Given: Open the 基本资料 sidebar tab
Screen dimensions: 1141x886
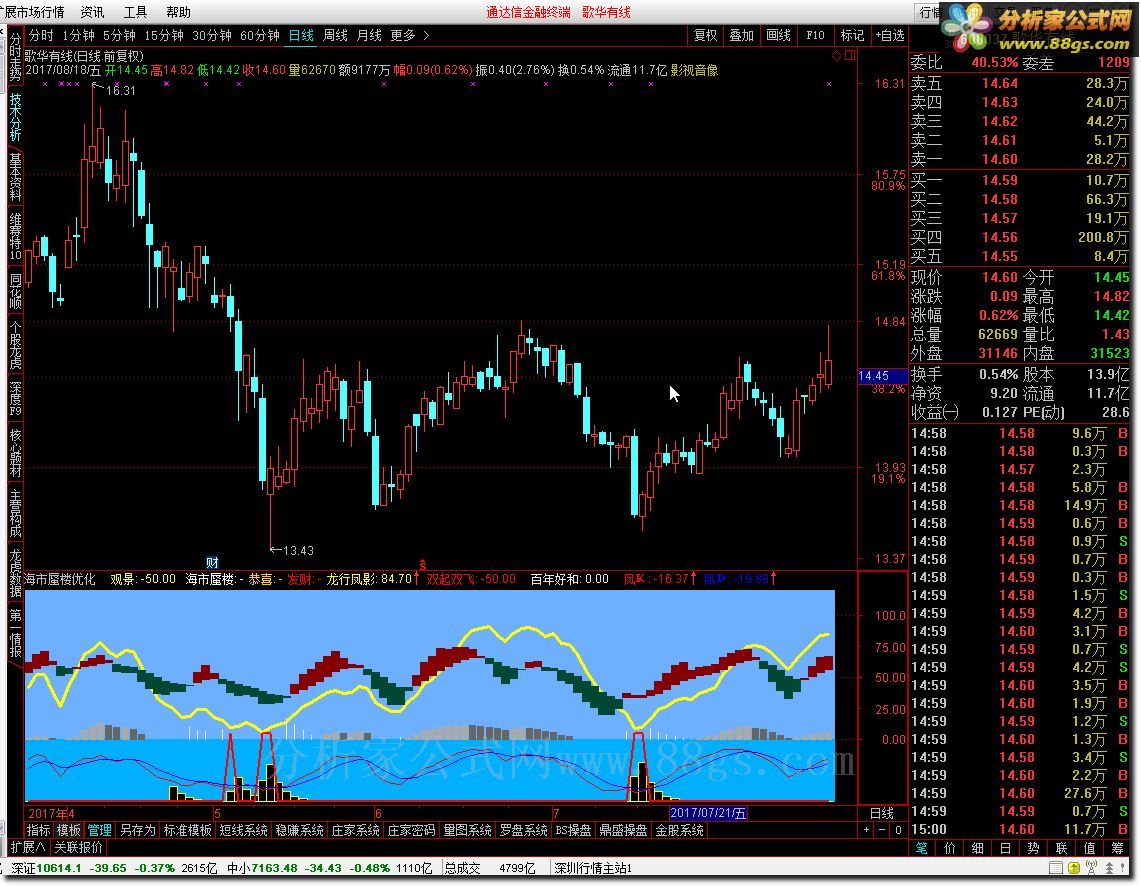Looking at the screenshot, I should pos(15,177).
